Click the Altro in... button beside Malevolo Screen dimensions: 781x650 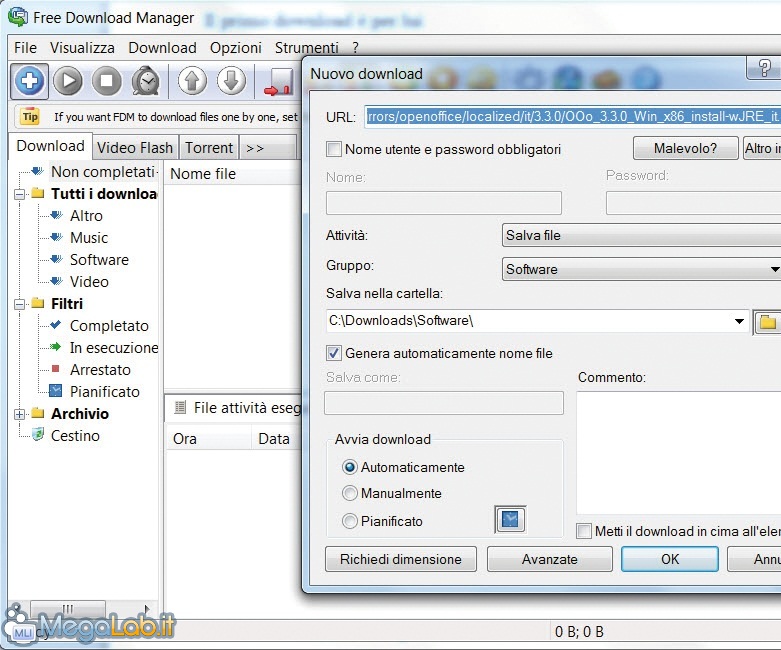click(x=762, y=148)
